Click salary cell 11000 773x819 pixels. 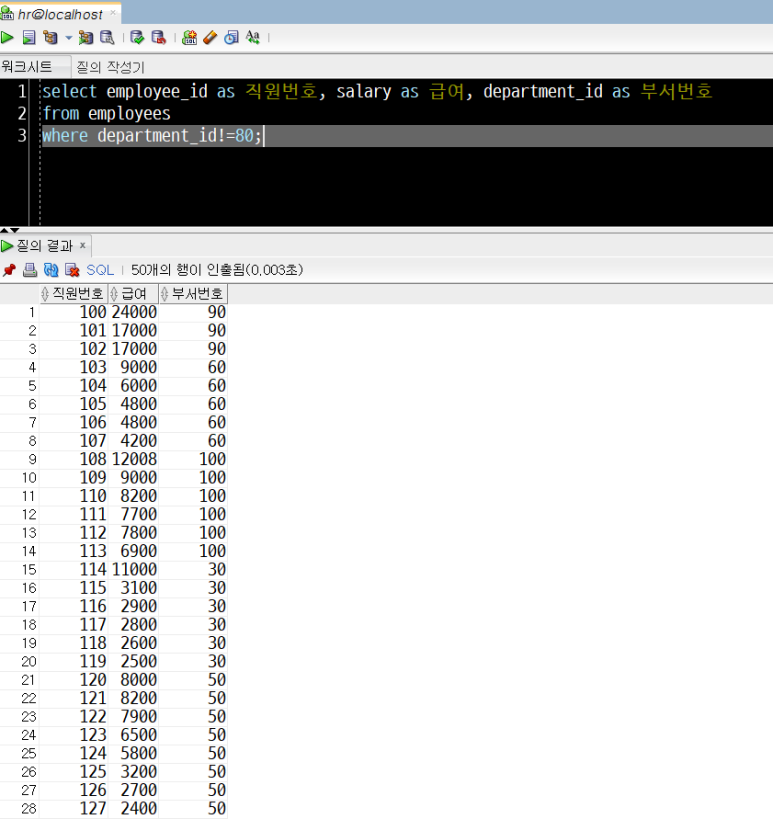click(134, 569)
